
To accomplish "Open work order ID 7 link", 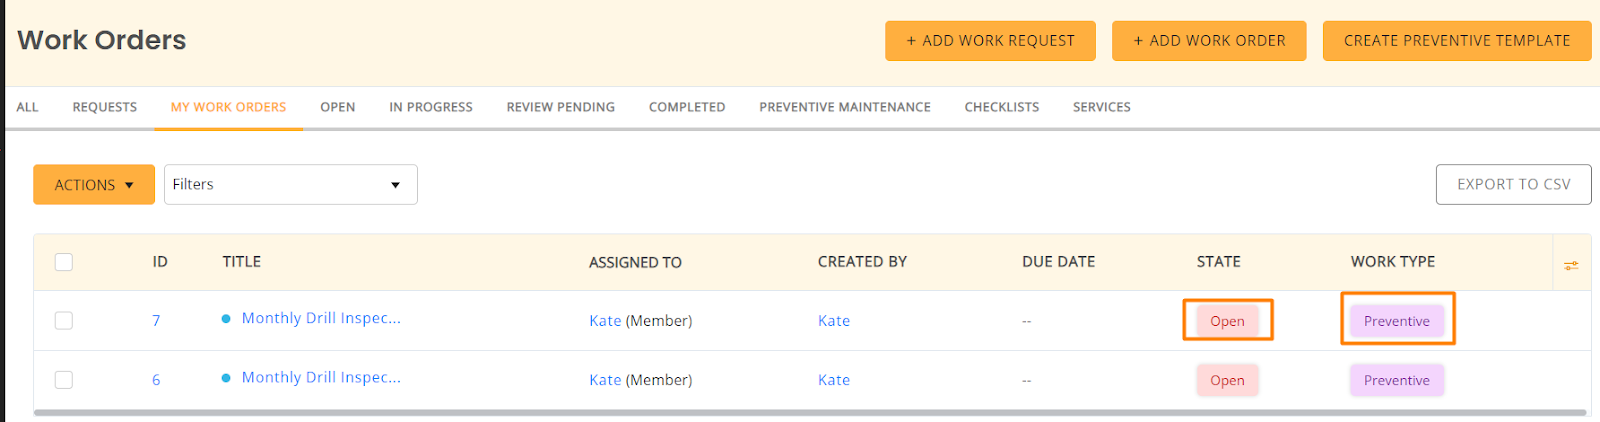I will pos(156,321).
